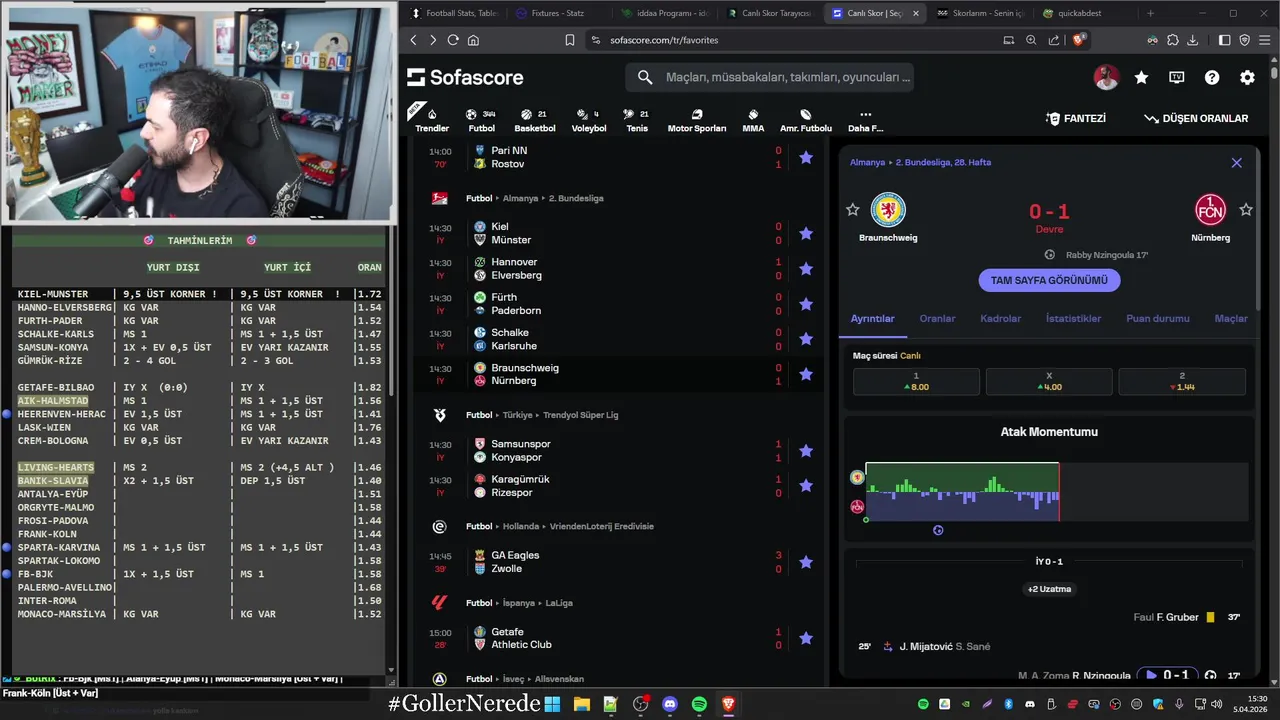Switch to the Ayrıntılar tab
Screen dimensions: 1280x720
pyautogui.click(x=872, y=318)
